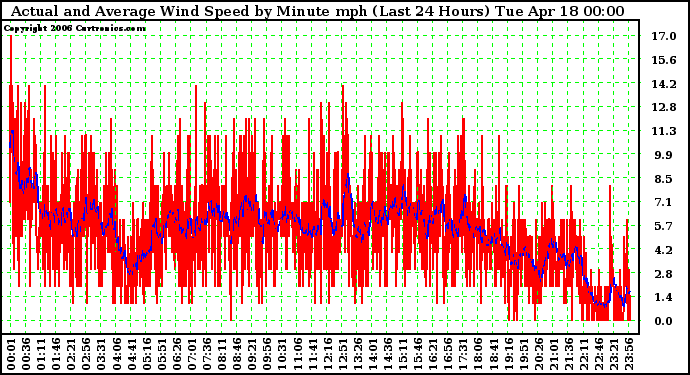Click the 06:26 time label
The height and width of the screenshot is (375, 690).
point(177,354)
